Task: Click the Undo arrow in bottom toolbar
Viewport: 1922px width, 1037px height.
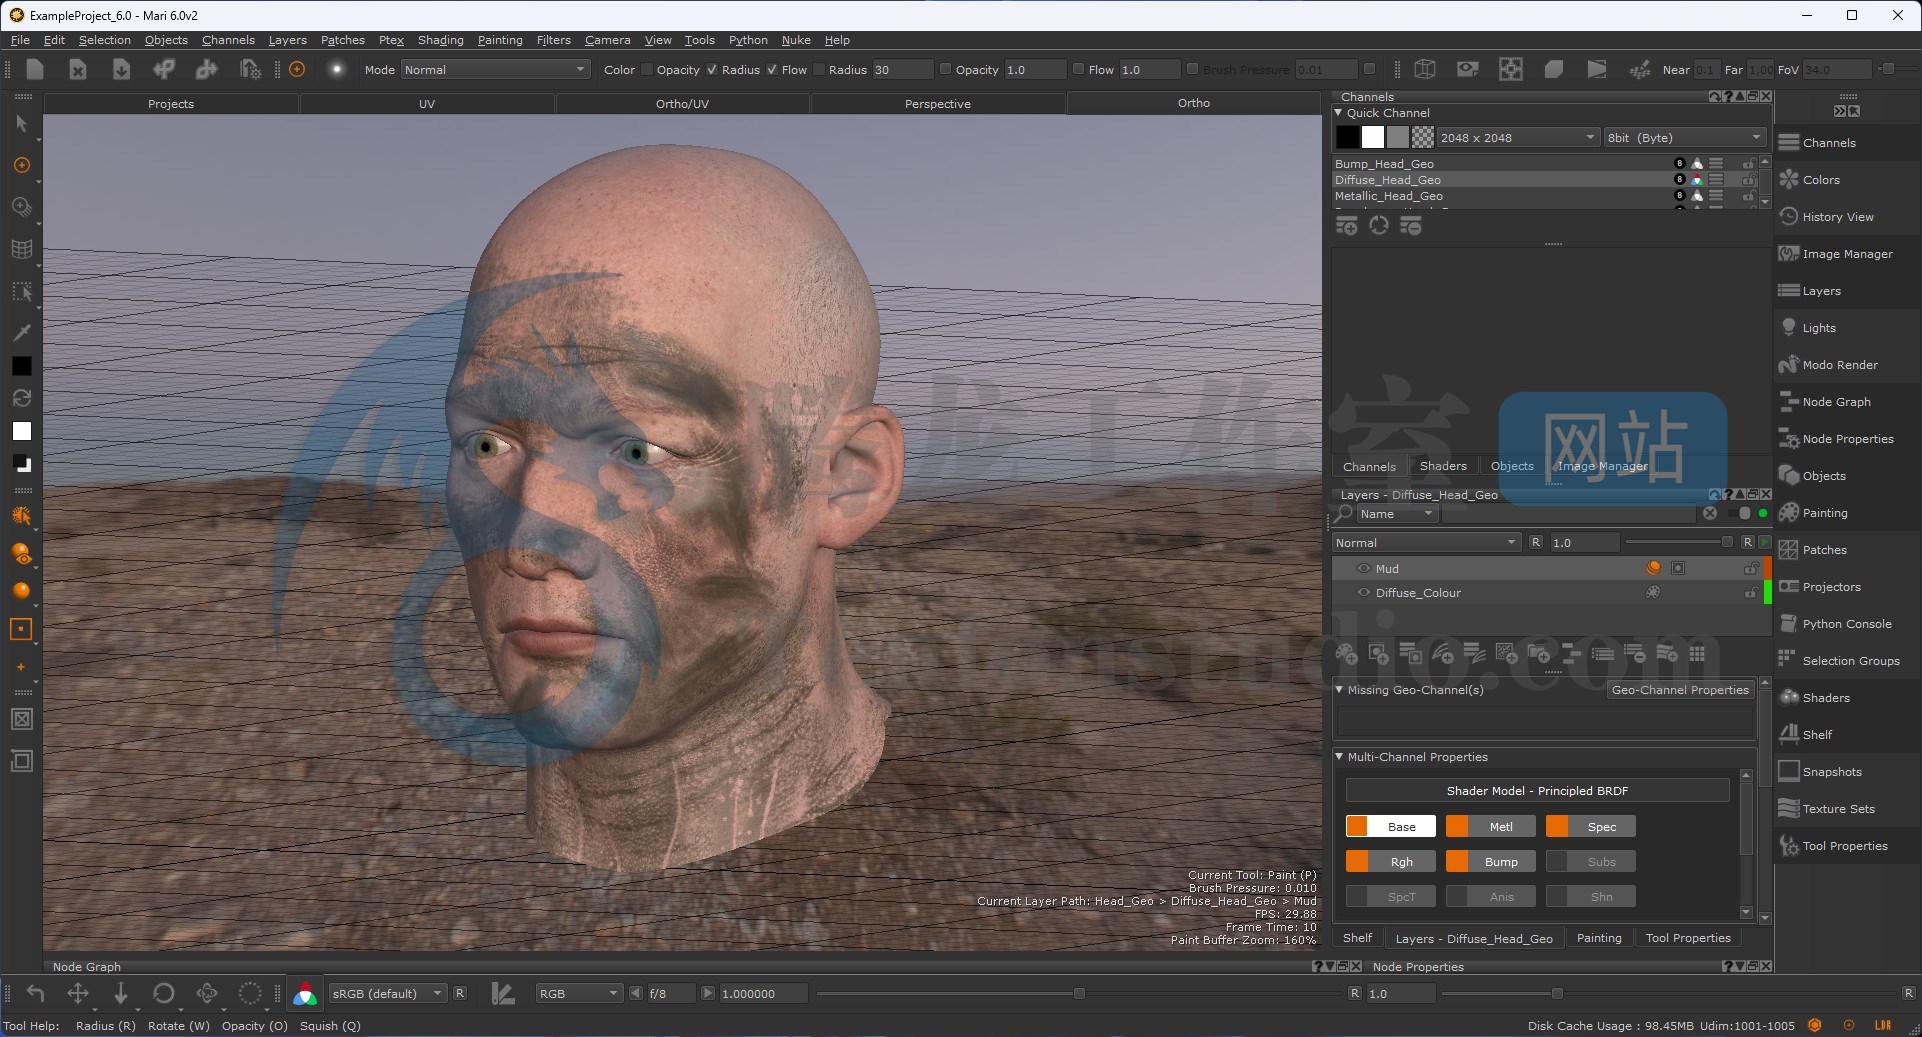Action: coord(35,993)
